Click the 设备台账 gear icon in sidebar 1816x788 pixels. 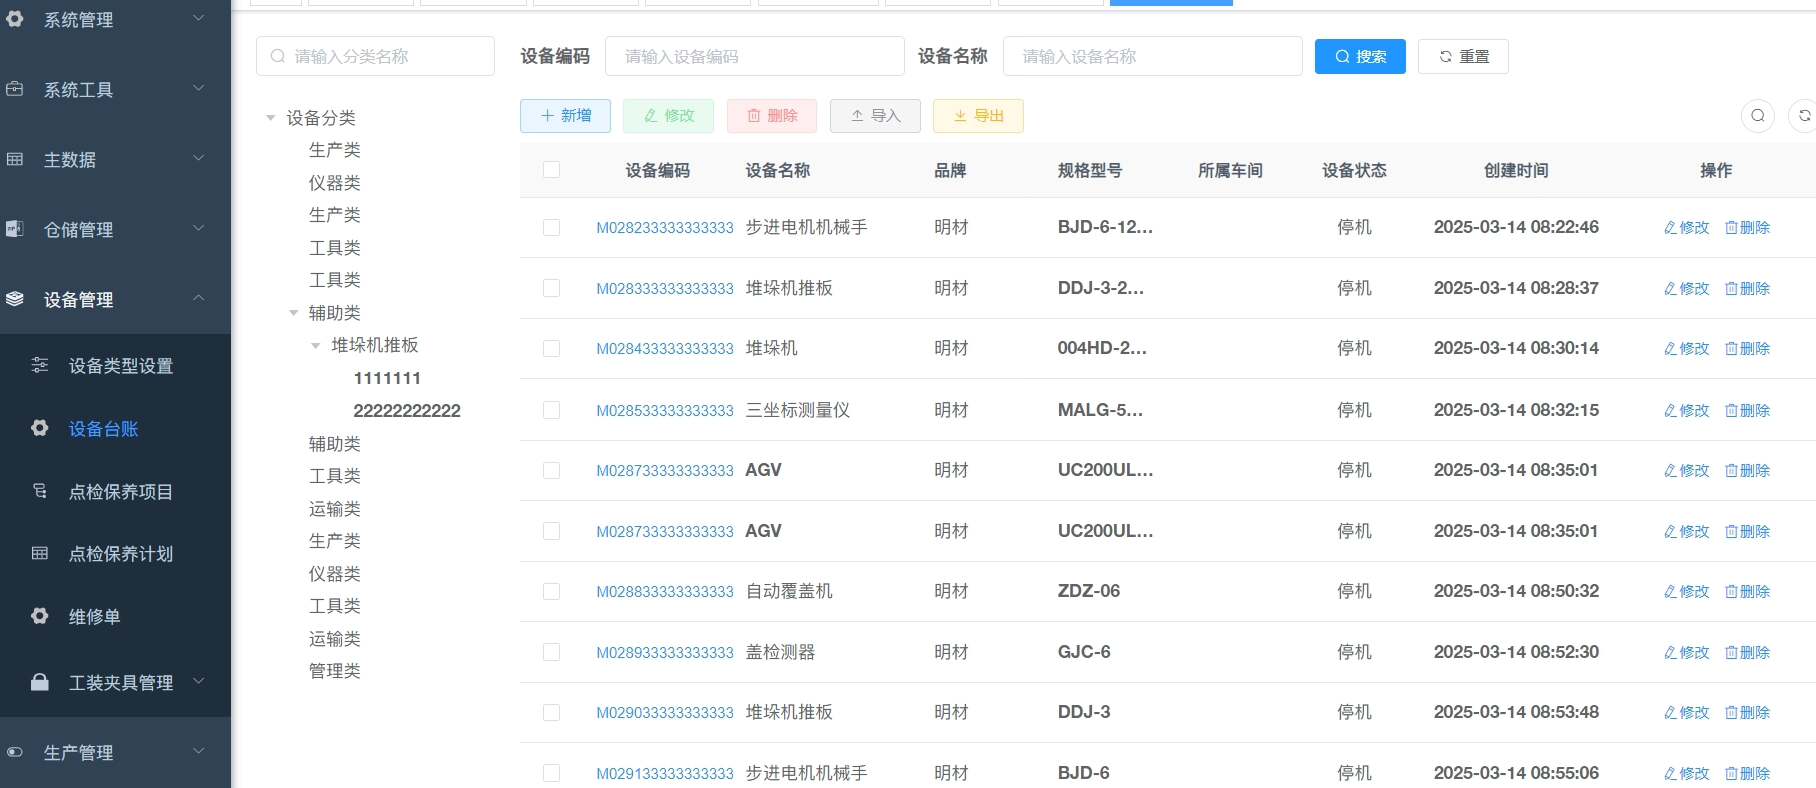tap(40, 428)
